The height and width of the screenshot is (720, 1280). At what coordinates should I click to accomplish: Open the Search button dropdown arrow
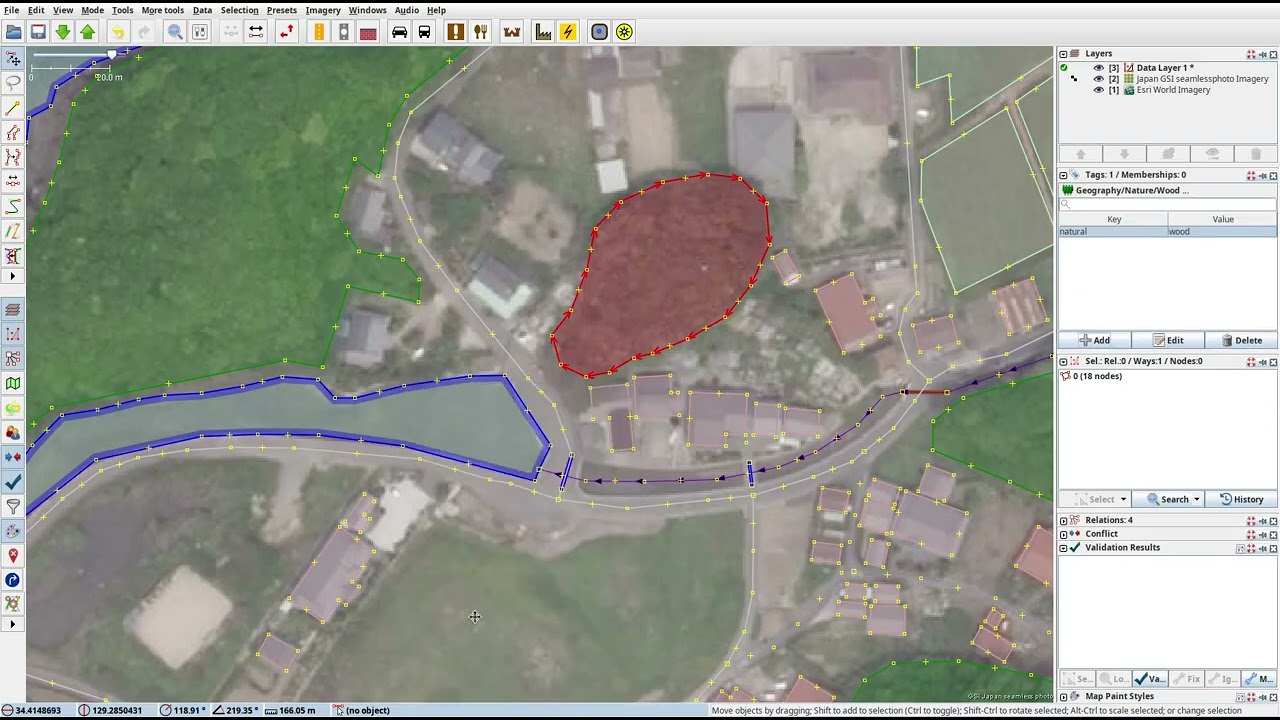coord(1197,499)
